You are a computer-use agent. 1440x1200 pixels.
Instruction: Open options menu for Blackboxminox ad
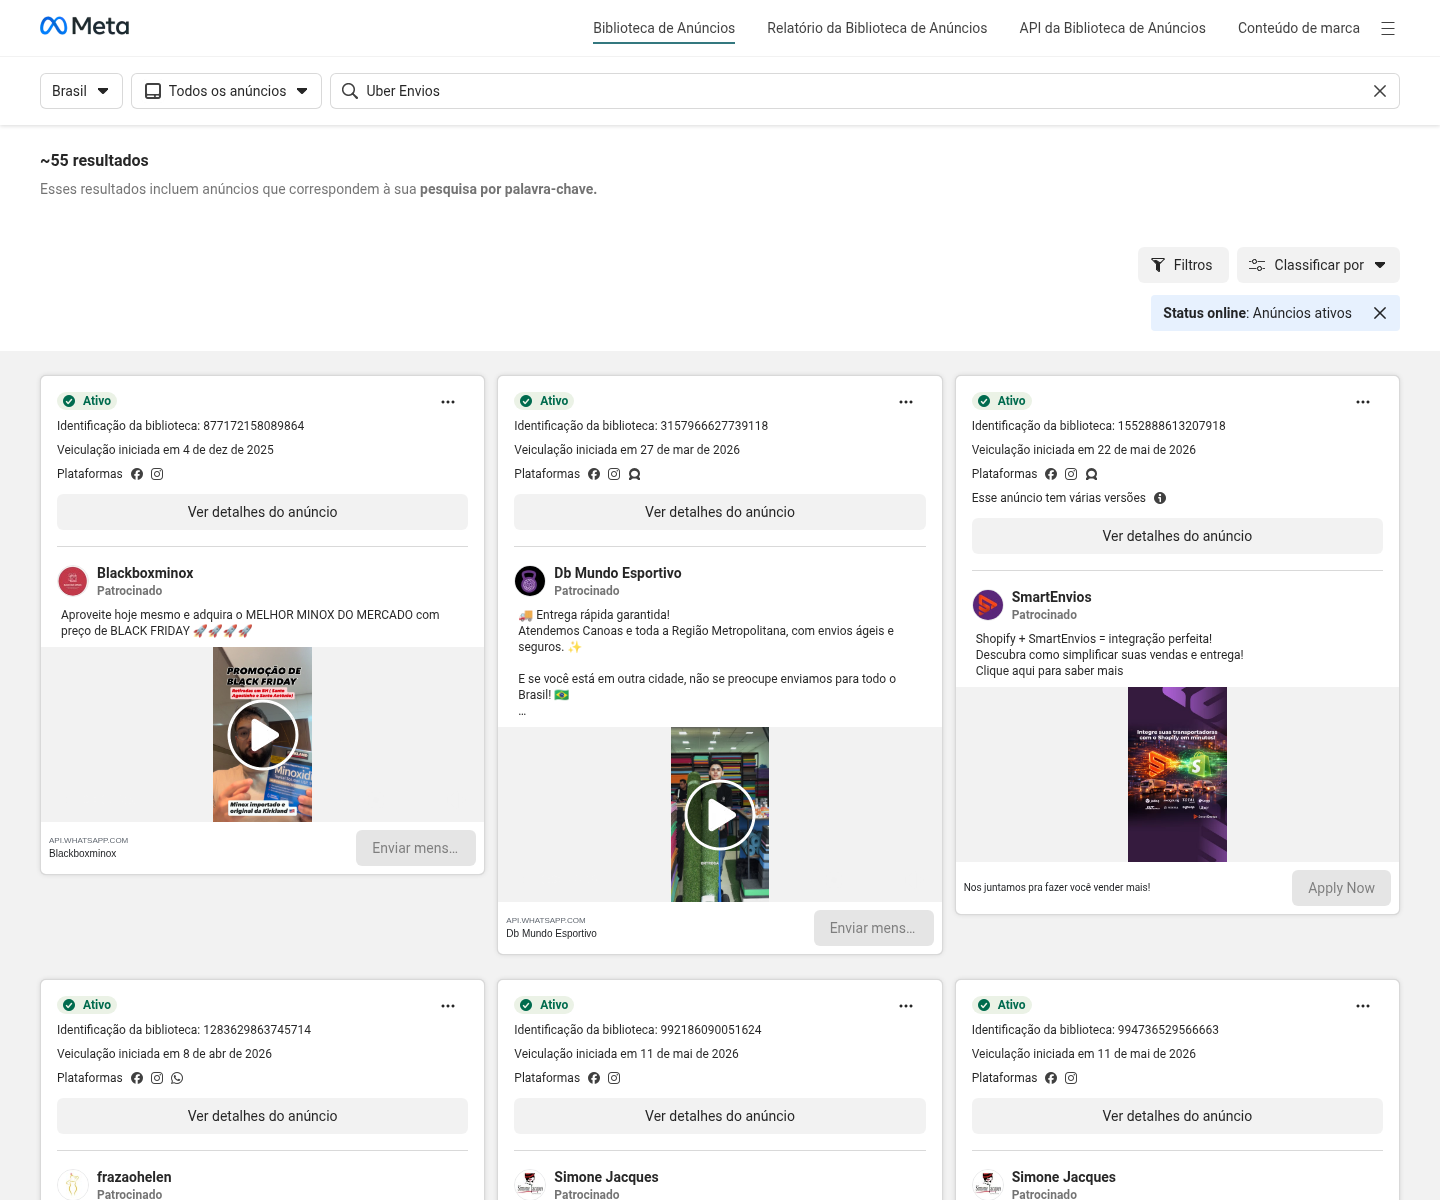(x=448, y=402)
